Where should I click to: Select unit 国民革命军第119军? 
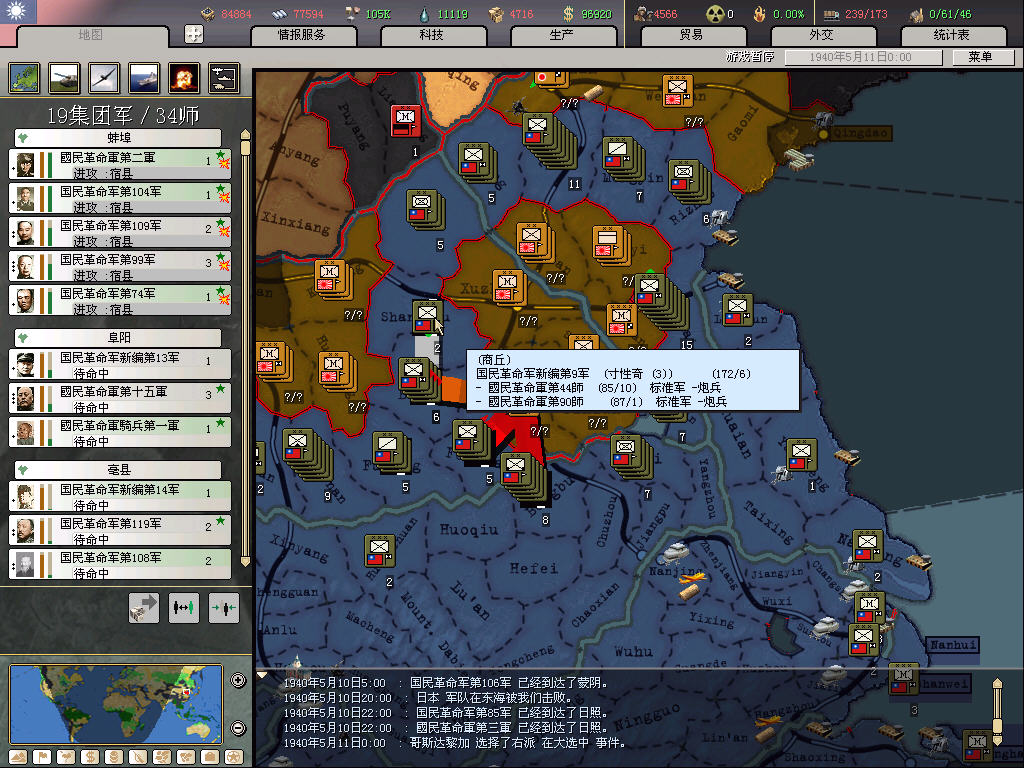[x=120, y=530]
